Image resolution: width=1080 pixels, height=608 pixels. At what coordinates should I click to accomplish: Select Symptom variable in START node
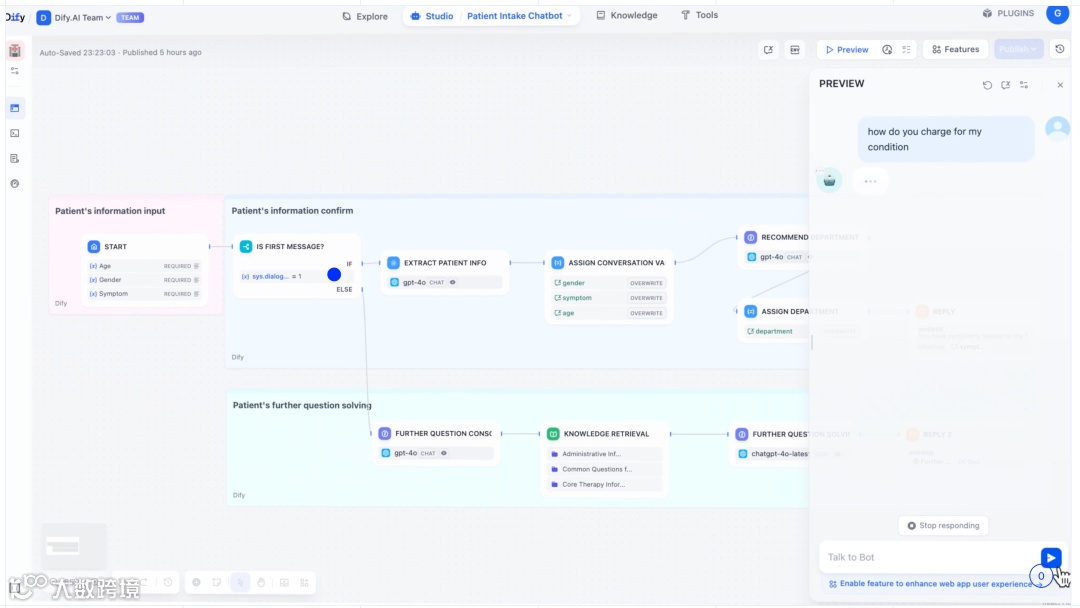(x=144, y=294)
